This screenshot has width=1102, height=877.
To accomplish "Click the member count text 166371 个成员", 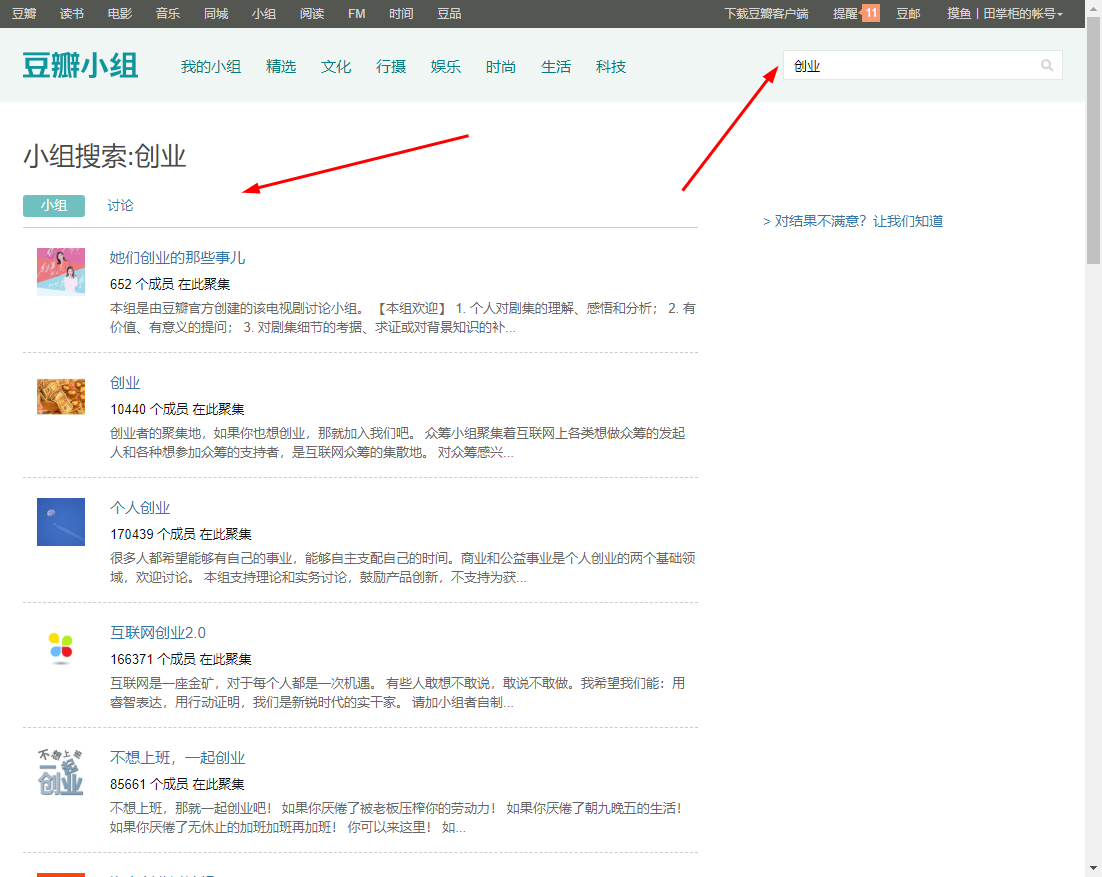I will point(153,659).
